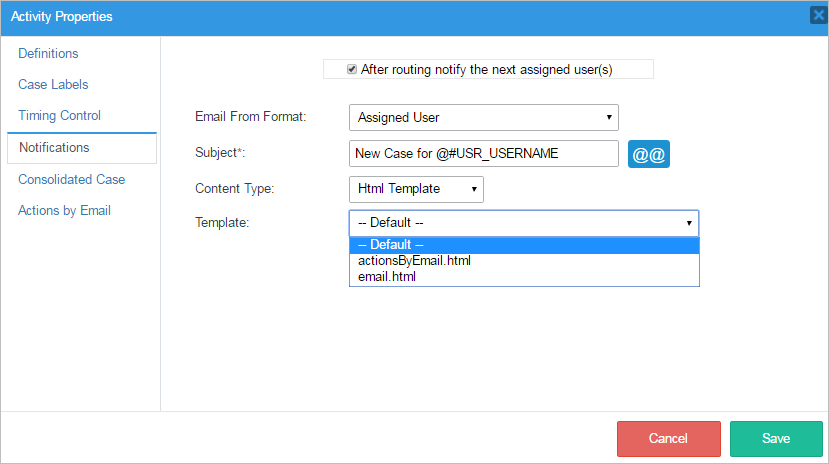Screen dimensions: 829x464
Task: Choose email.html from the template list
Action: pos(387,277)
